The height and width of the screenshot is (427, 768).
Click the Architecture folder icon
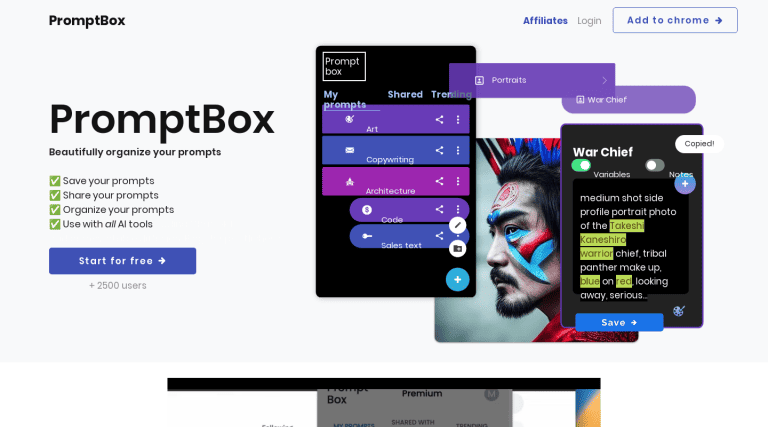(x=350, y=182)
